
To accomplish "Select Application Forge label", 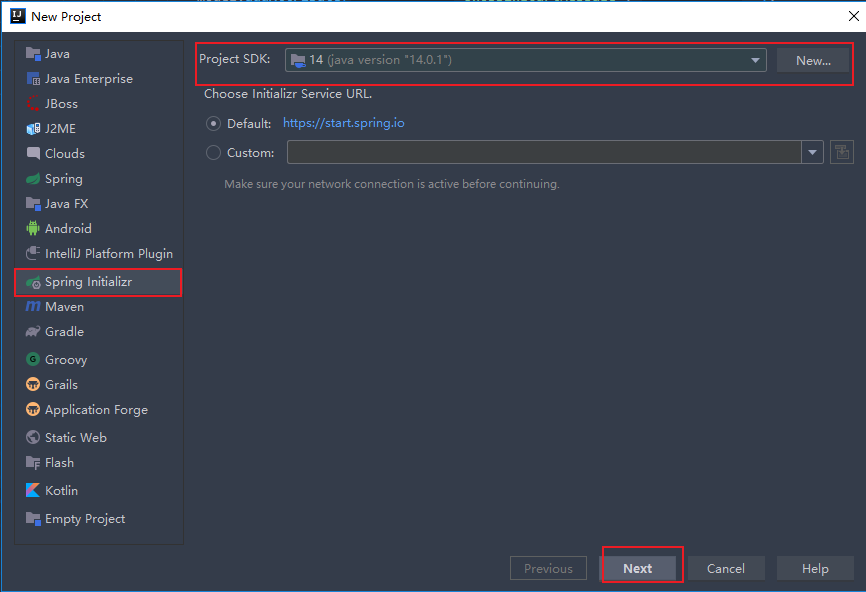I will pyautogui.click(x=97, y=410).
